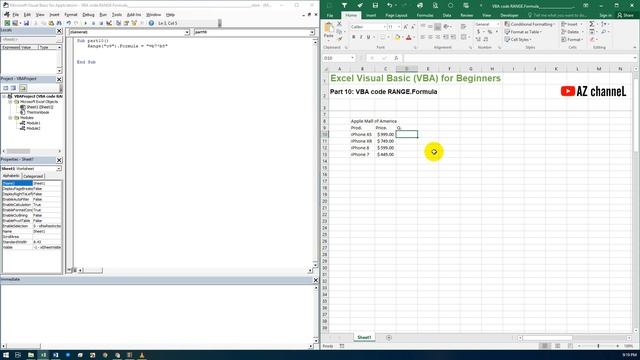
Task: Open the Run menu in VBA editor
Action: tap(103, 15)
